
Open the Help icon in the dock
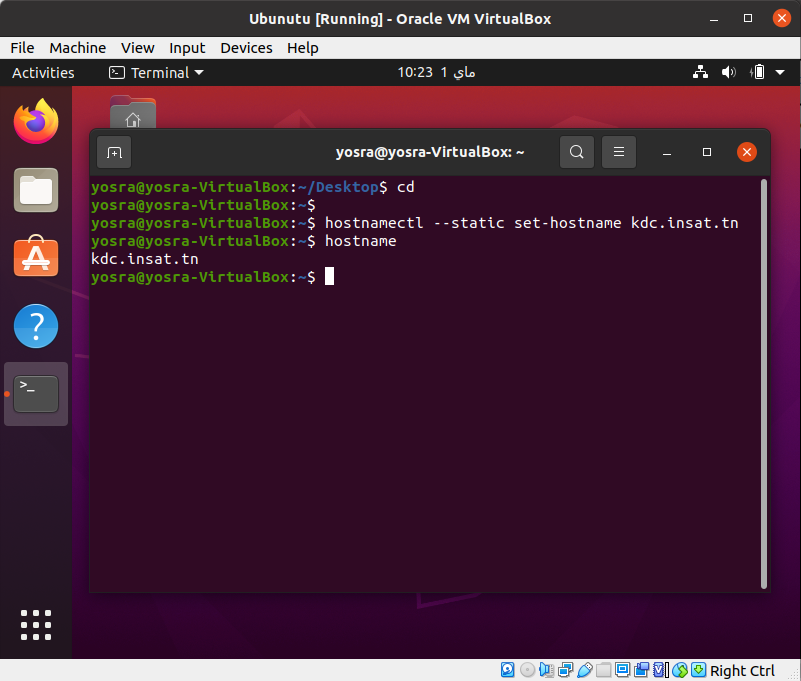(36, 326)
